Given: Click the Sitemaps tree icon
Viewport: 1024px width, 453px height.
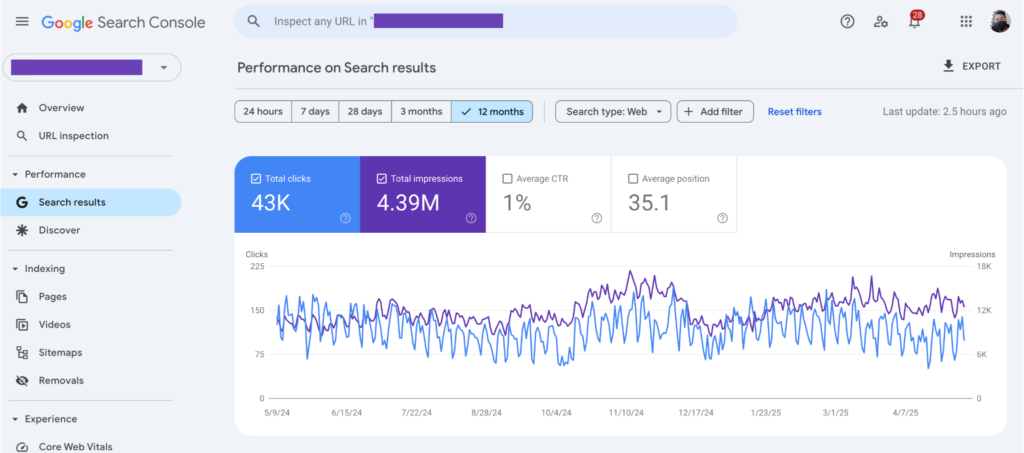Looking at the screenshot, I should tap(22, 352).
